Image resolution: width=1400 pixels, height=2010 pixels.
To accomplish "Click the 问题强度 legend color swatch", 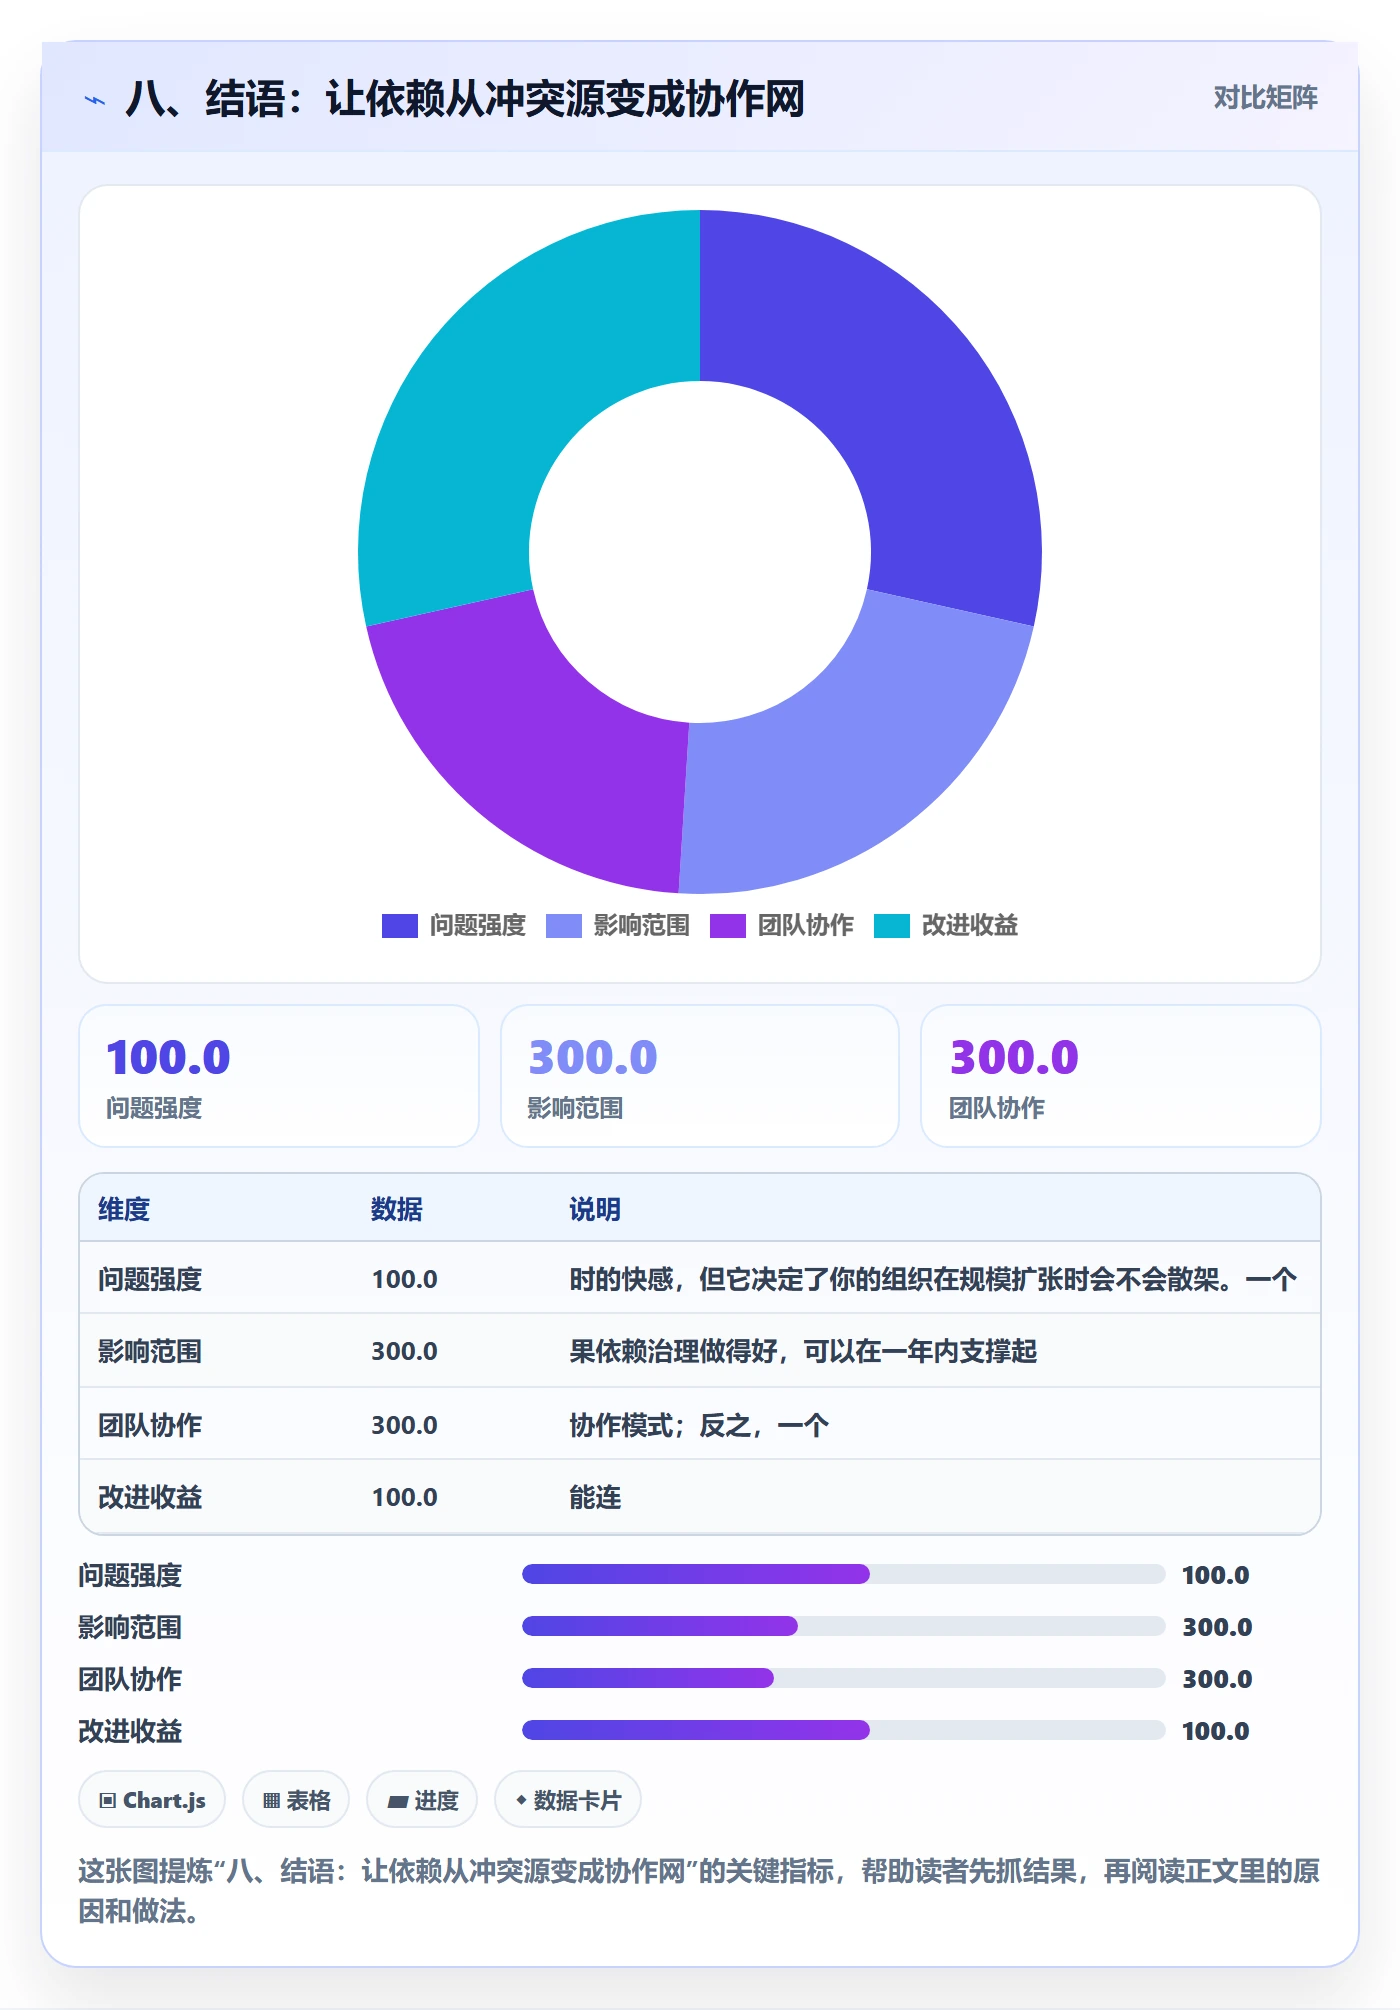I will tap(400, 926).
